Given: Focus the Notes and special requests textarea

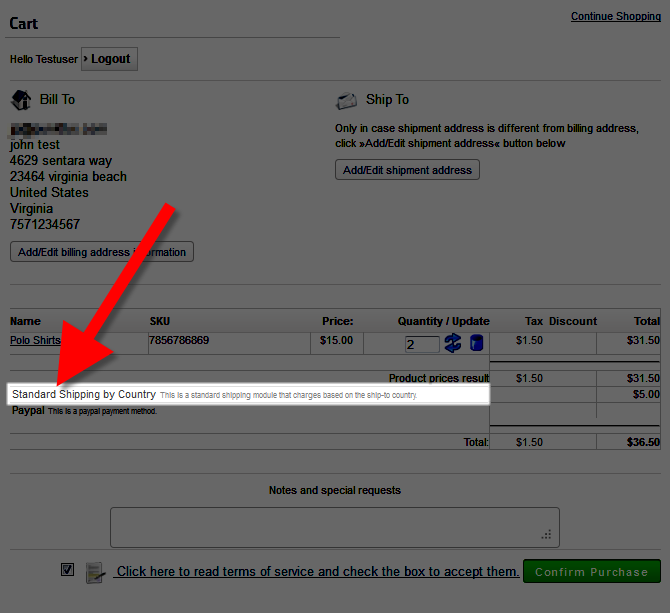Looking at the screenshot, I should [334, 527].
